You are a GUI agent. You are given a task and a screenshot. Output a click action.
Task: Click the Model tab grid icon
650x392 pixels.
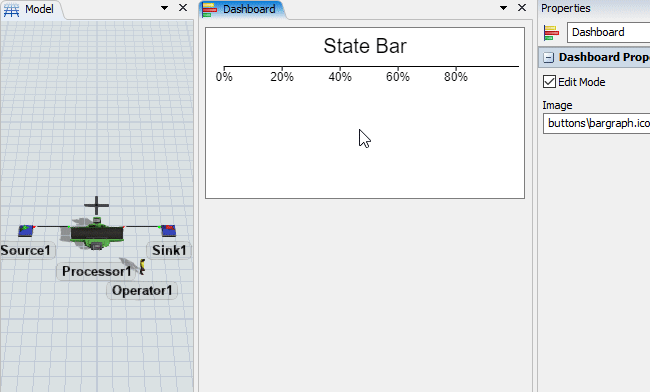click(x=11, y=10)
